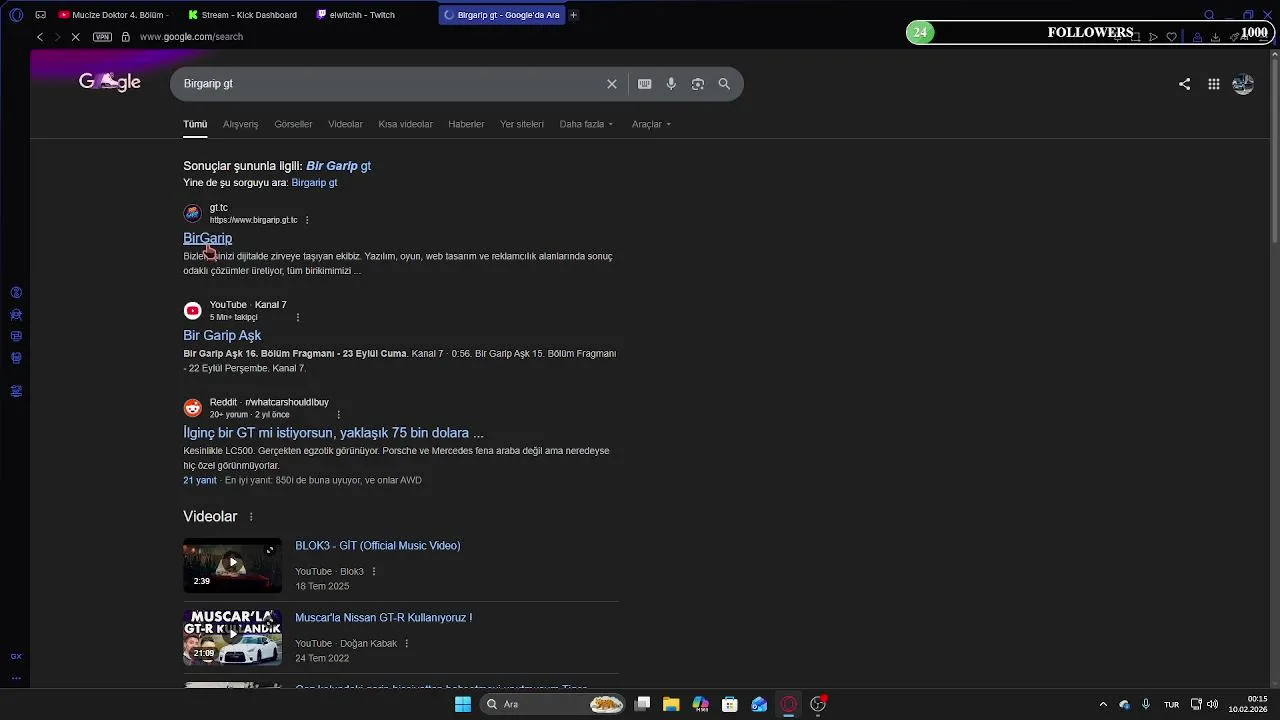The height and width of the screenshot is (720, 1280).
Task: Open Task View on the taskbar
Action: pos(643,704)
